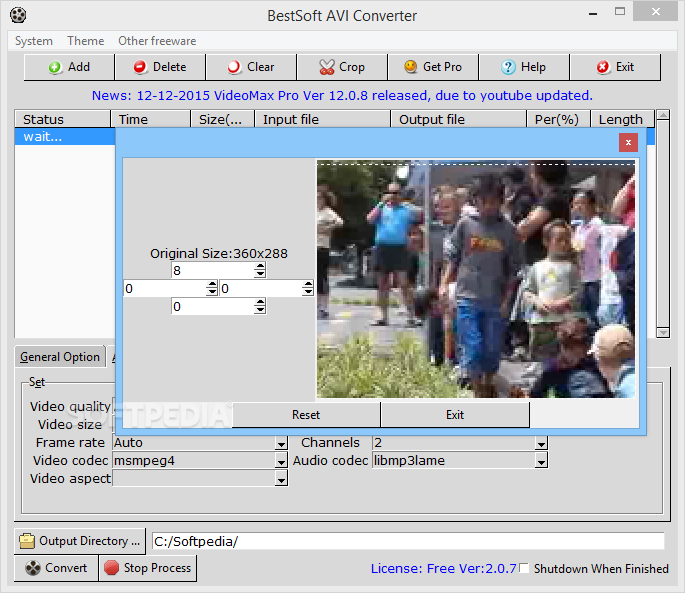Click the Get Pro smiley button
This screenshot has height=593, width=685.
(433, 67)
